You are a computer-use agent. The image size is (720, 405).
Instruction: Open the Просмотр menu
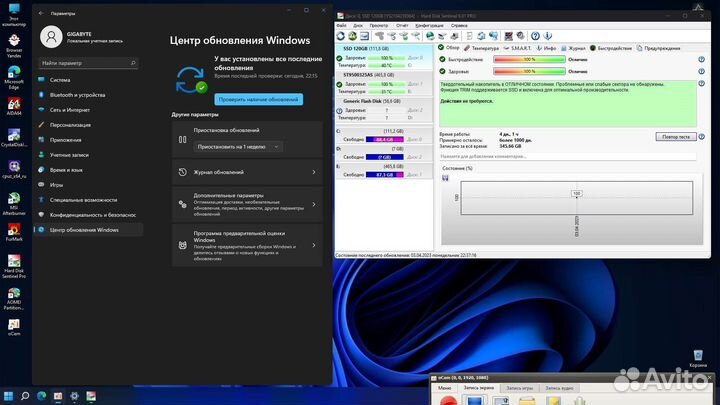click(x=379, y=26)
